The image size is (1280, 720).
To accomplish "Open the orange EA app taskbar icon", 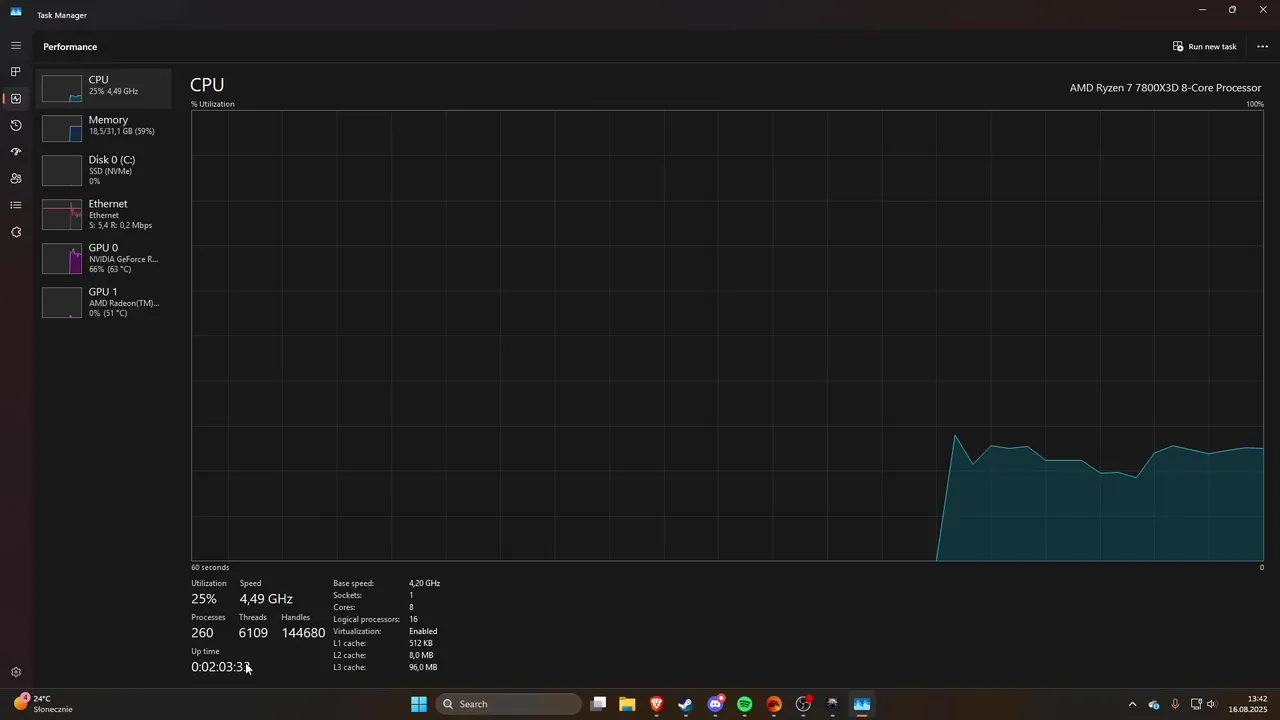I will 774,704.
